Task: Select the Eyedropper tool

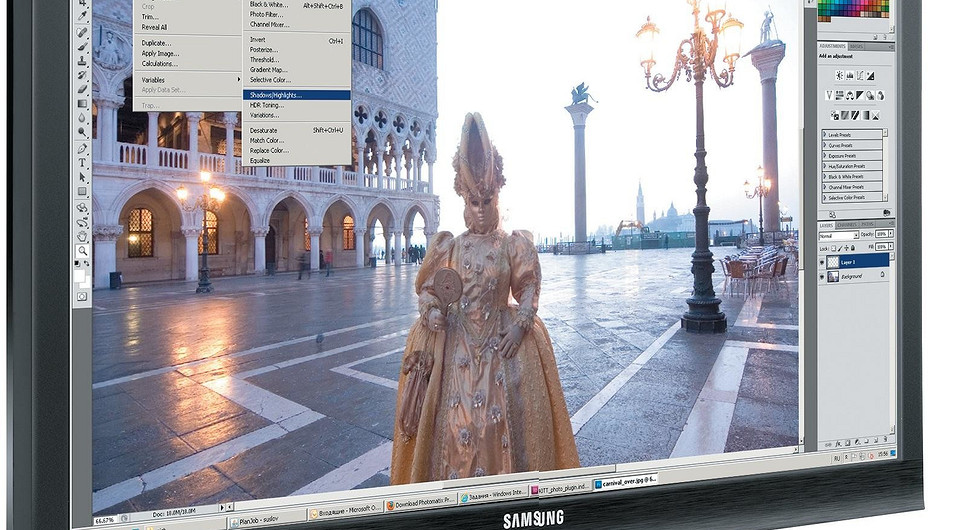Action: coord(82,14)
